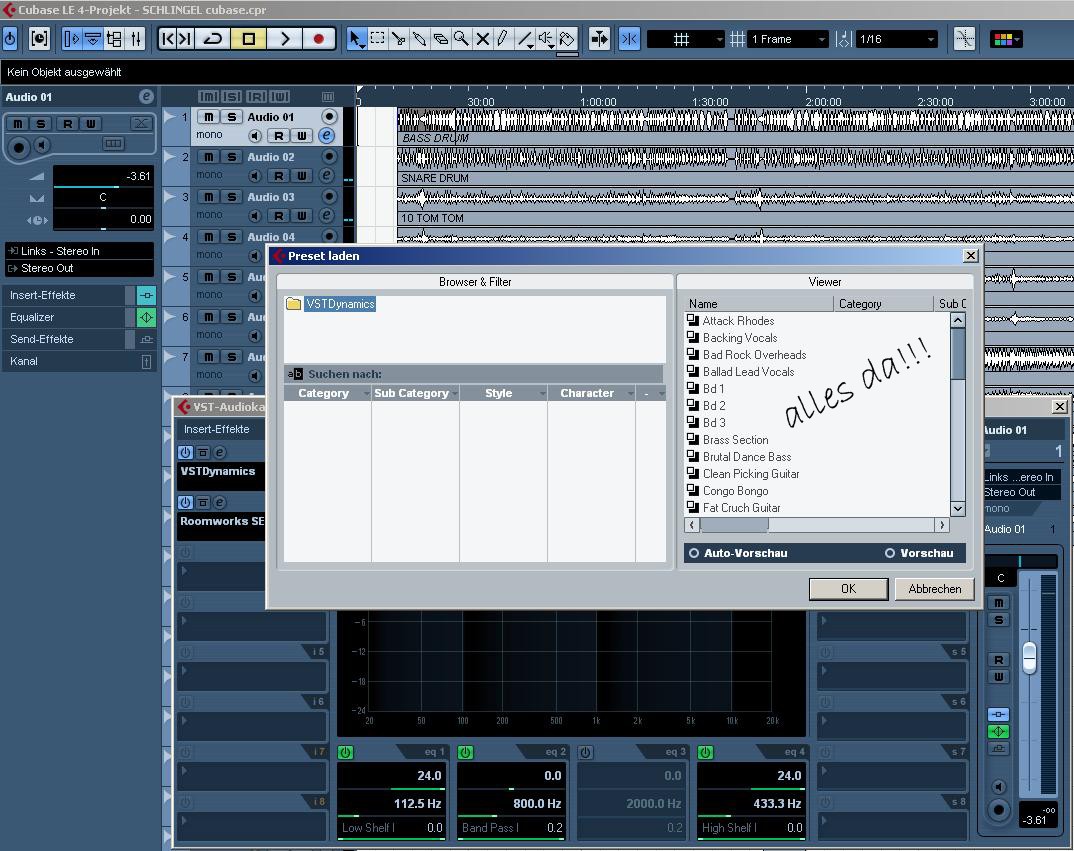Confirm preset dialog with OK
This screenshot has width=1074, height=851.
pyautogui.click(x=848, y=589)
